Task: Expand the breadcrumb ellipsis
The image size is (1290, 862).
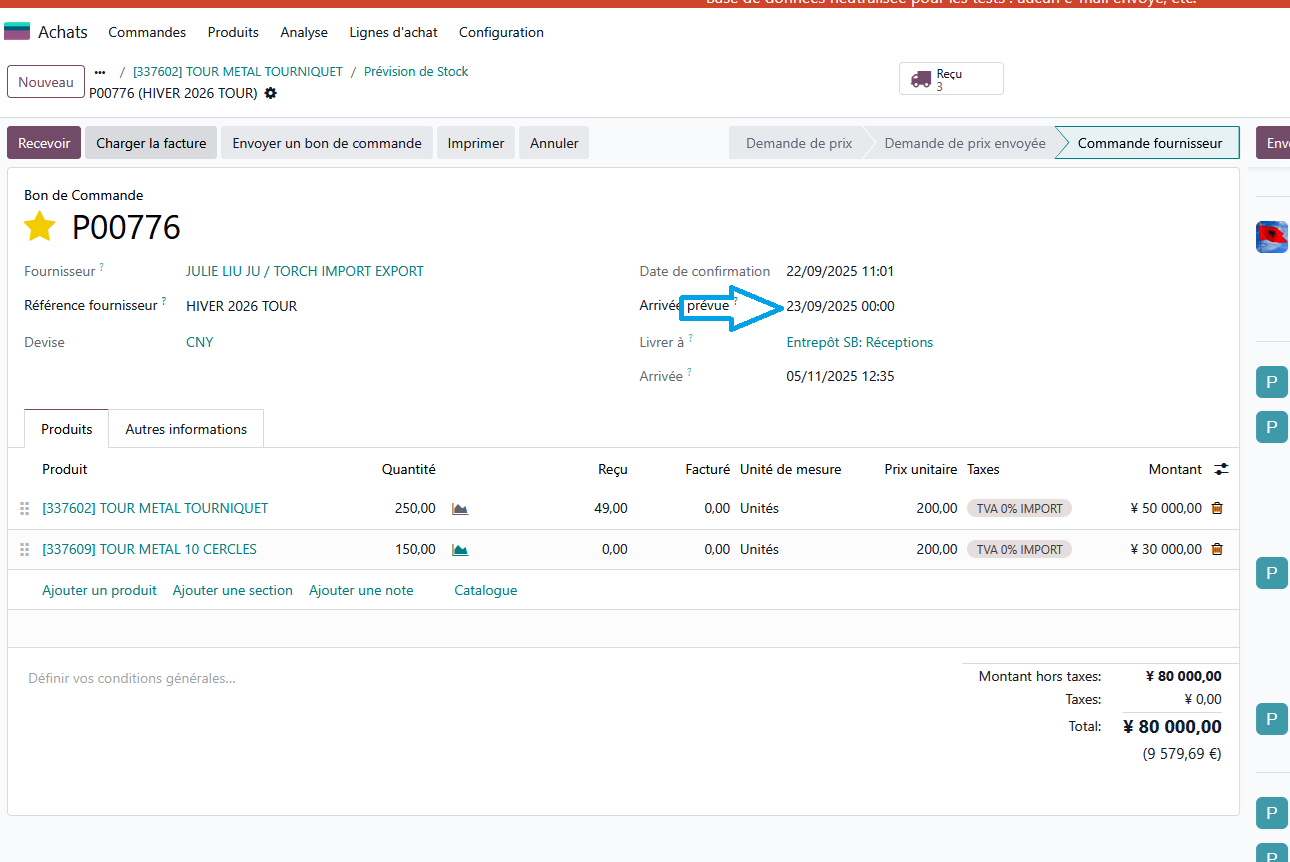Action: 100,72
